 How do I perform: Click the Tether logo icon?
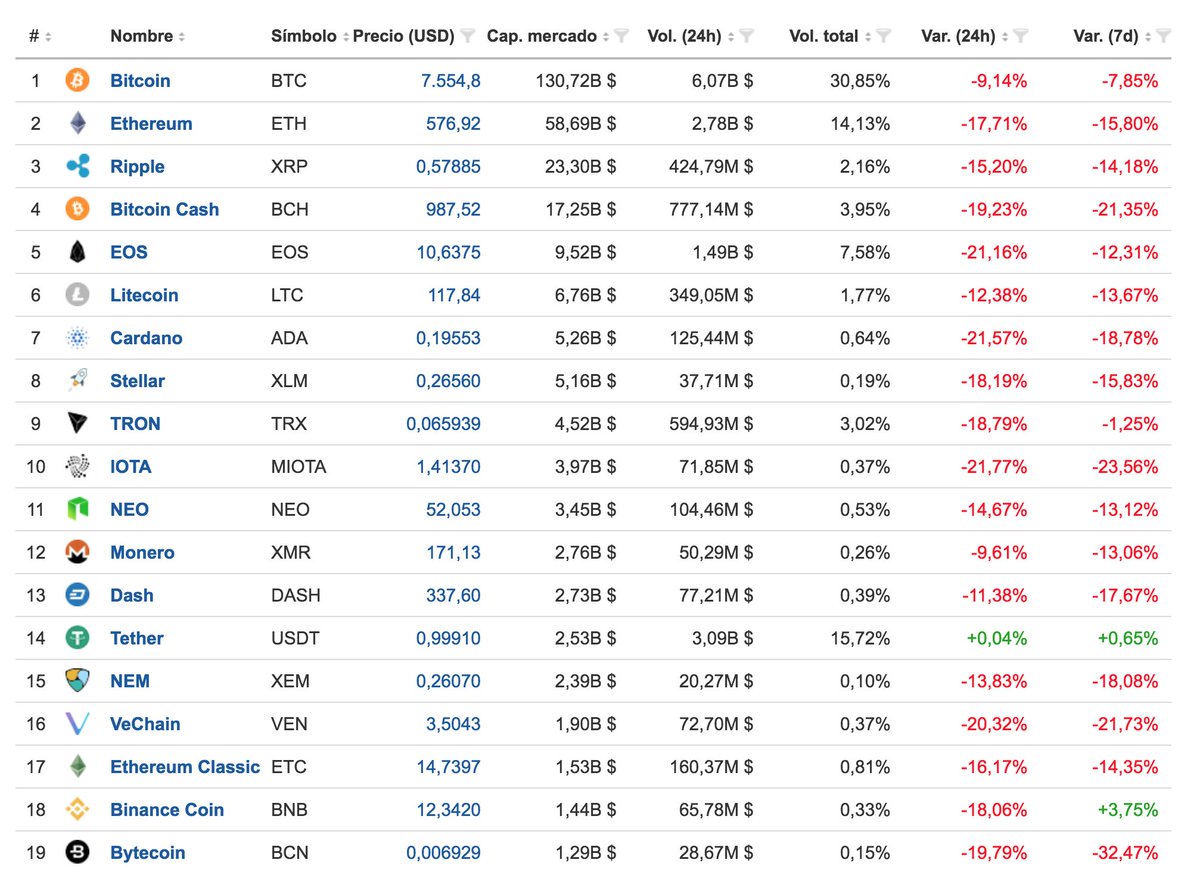(77, 638)
